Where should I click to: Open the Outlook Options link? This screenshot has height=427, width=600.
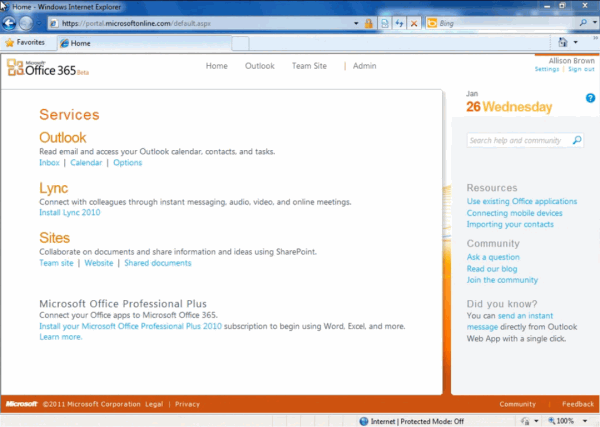click(x=127, y=163)
